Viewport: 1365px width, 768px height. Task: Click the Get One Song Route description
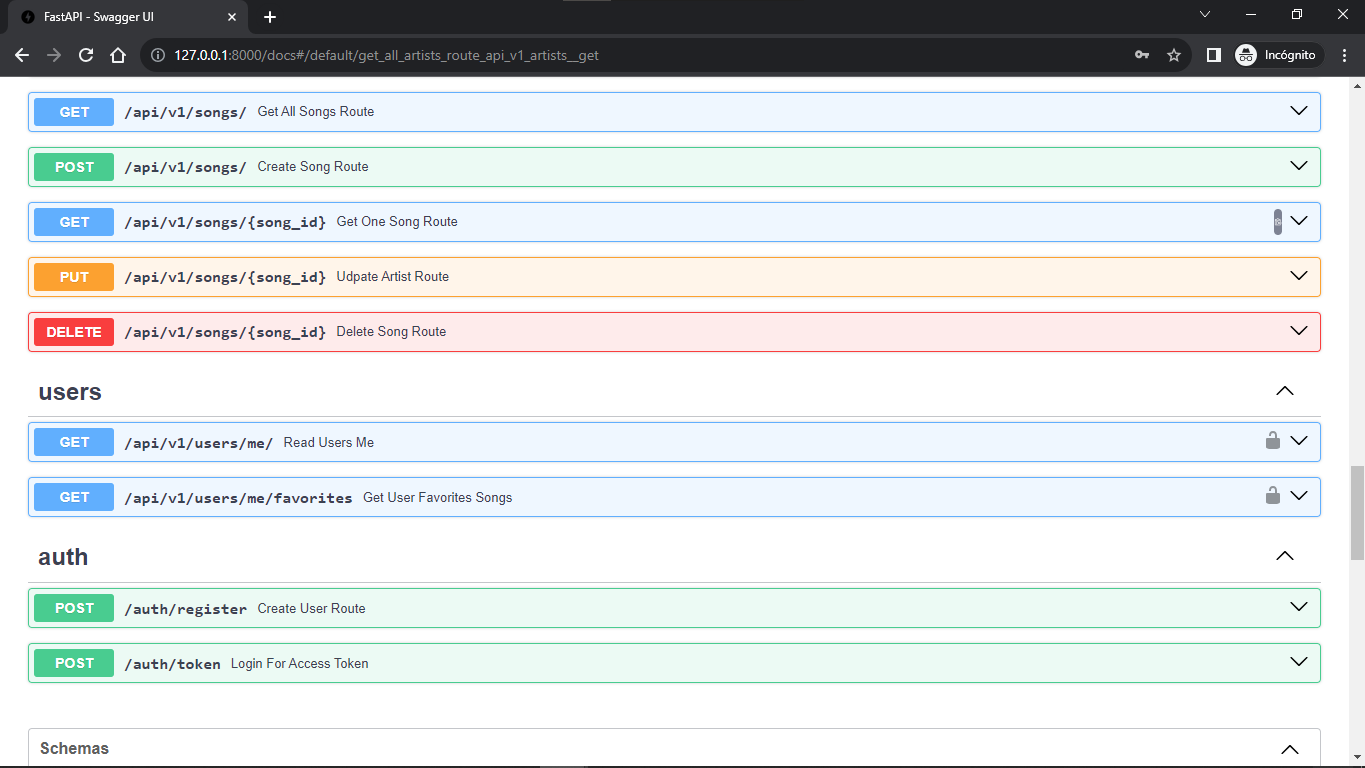[x=397, y=221]
